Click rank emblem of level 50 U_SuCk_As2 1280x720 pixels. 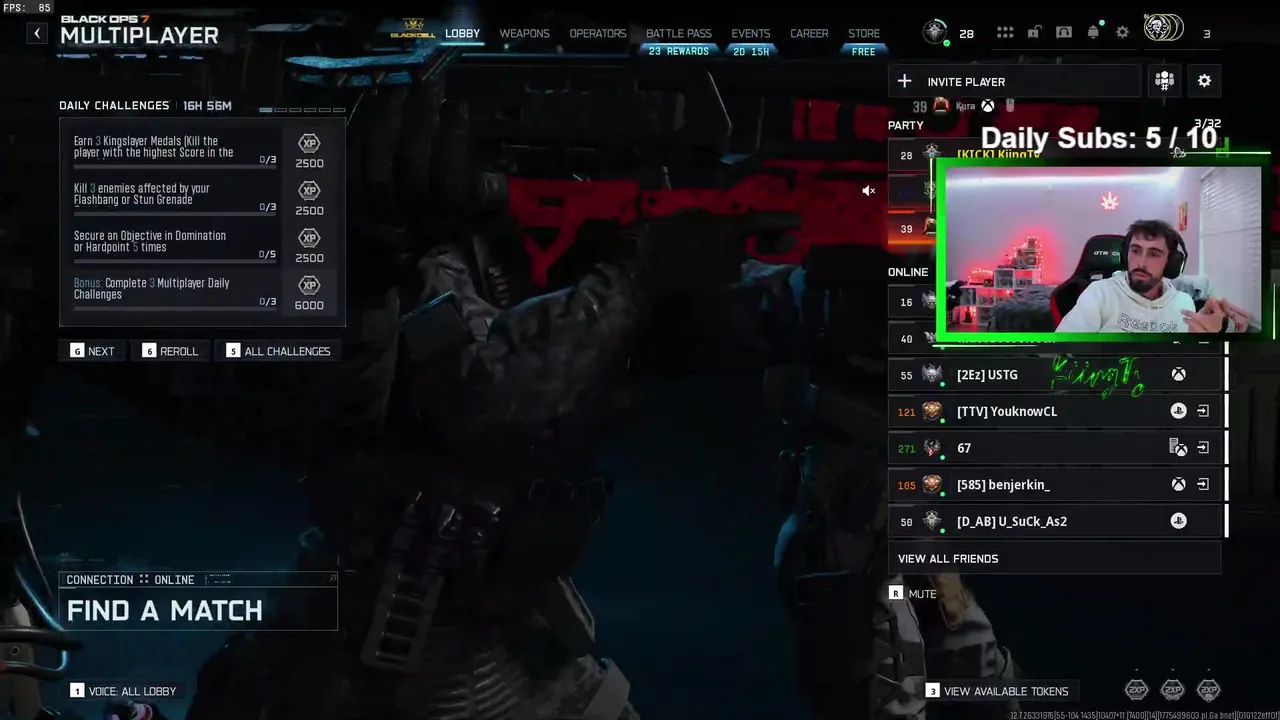(x=932, y=521)
